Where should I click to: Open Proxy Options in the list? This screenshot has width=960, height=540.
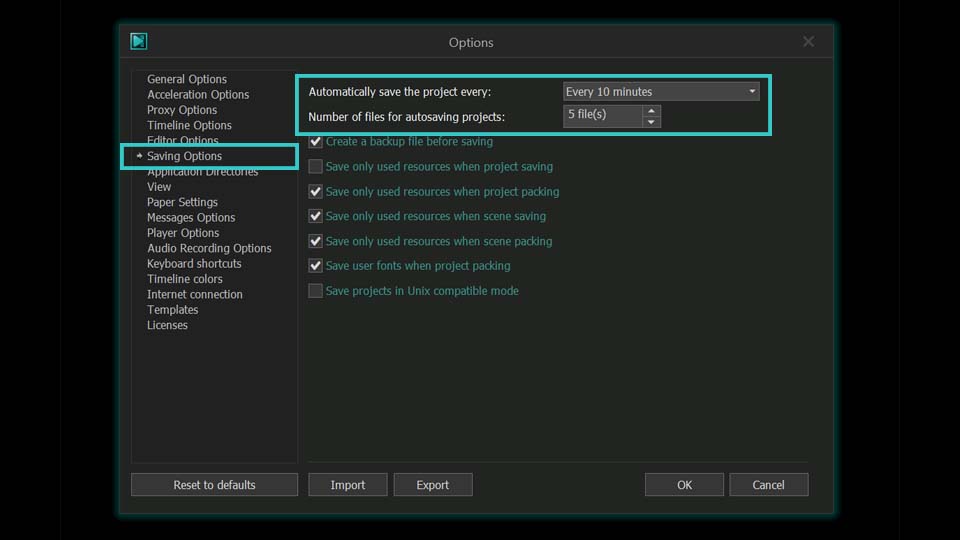pos(182,110)
